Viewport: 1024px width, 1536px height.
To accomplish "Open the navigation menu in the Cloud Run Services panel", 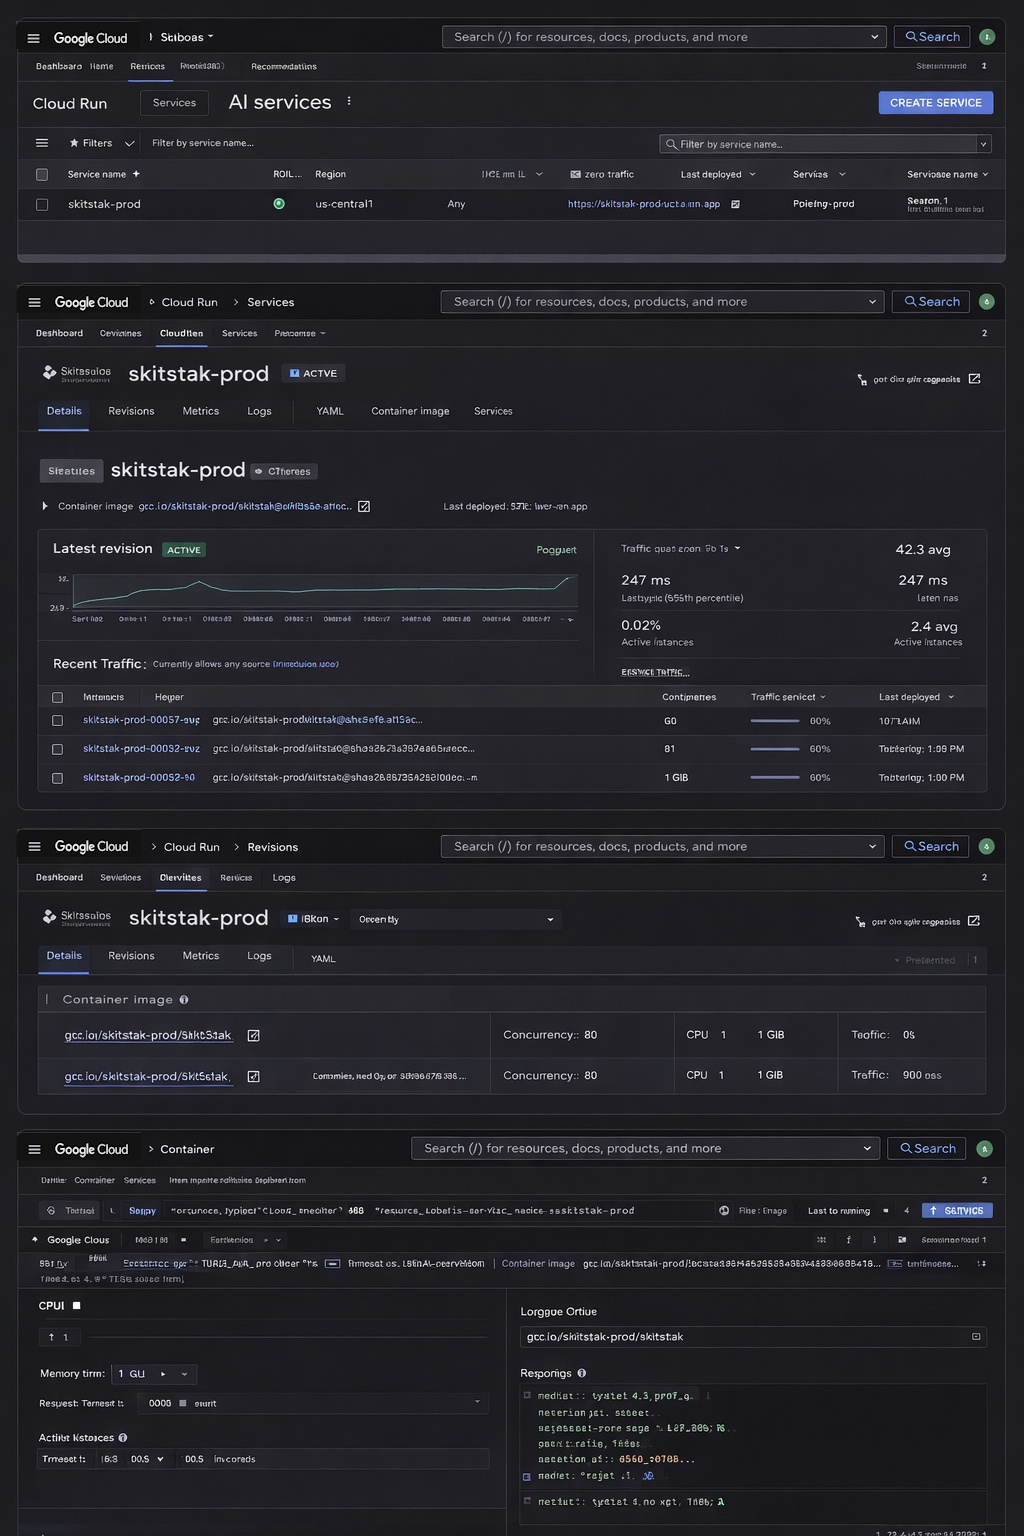I will tap(34, 302).
